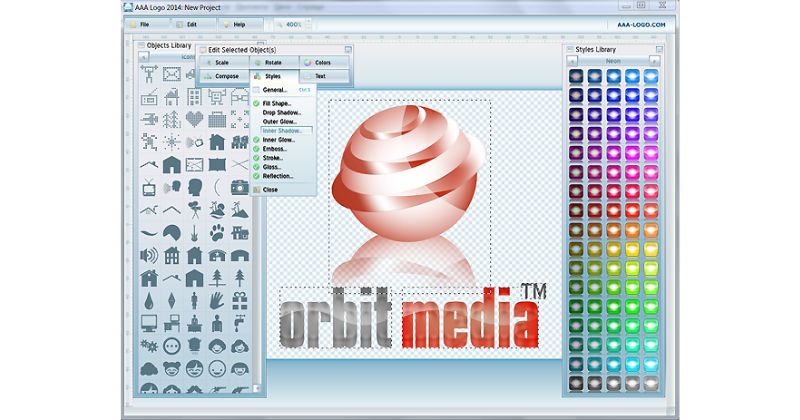This screenshot has height=420, width=800.
Task: Toggle the Emboss style checkmark
Action: [257, 149]
